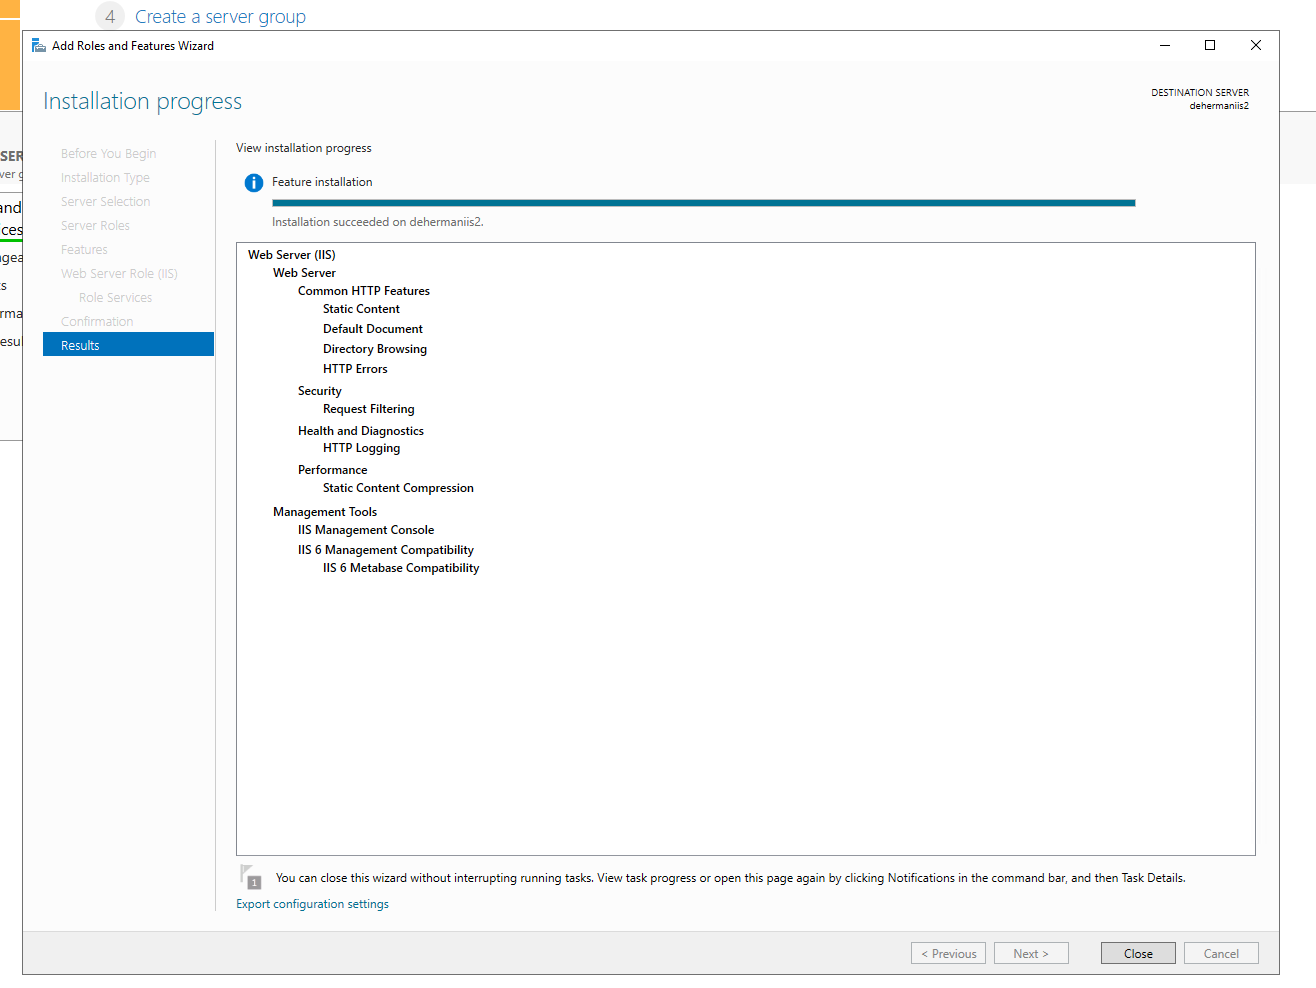Click the disabled Previous button
Screen dimensions: 1316x988
[948, 953]
